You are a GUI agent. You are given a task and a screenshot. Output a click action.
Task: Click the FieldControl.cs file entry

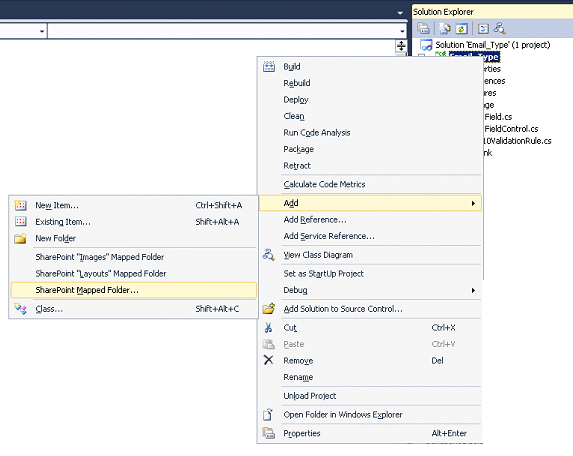tap(511, 129)
